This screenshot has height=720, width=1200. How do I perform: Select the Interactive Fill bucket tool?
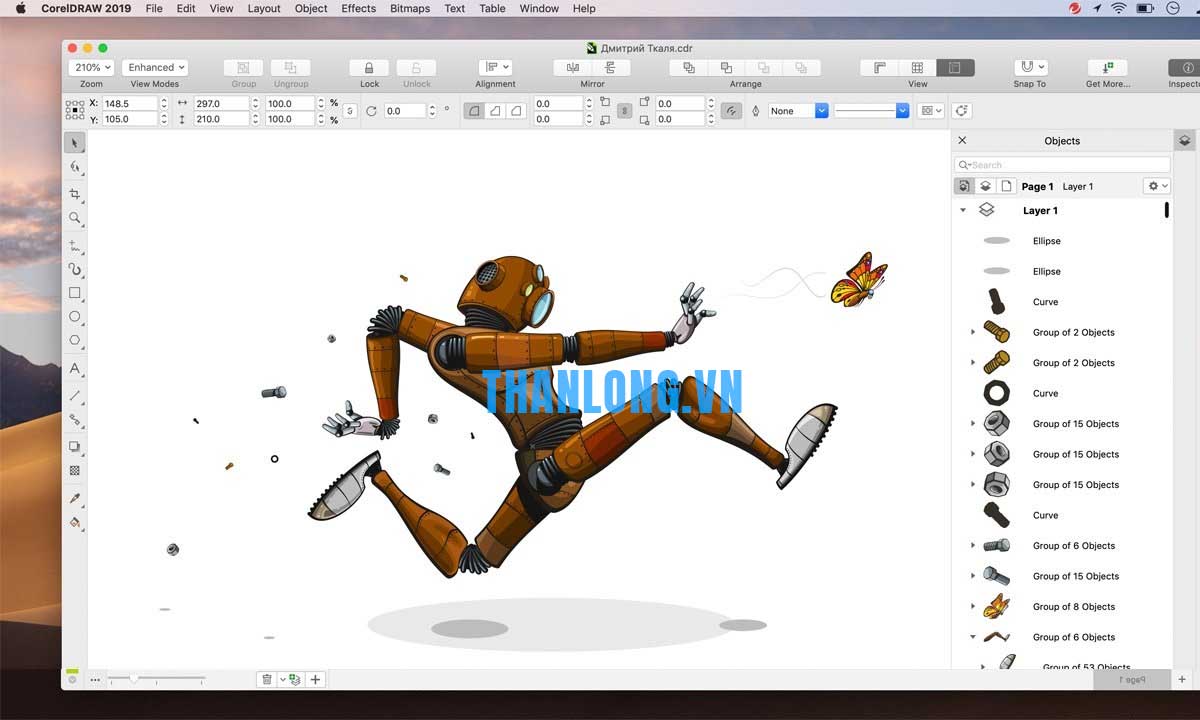coord(75,522)
